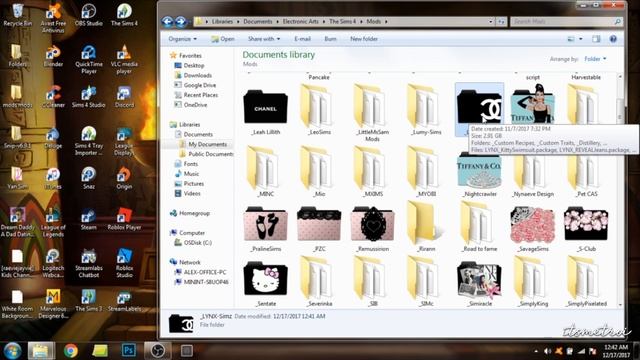Open Roblox Studio shortcut
Viewport: 640px width, 360px height.
pos(124,263)
